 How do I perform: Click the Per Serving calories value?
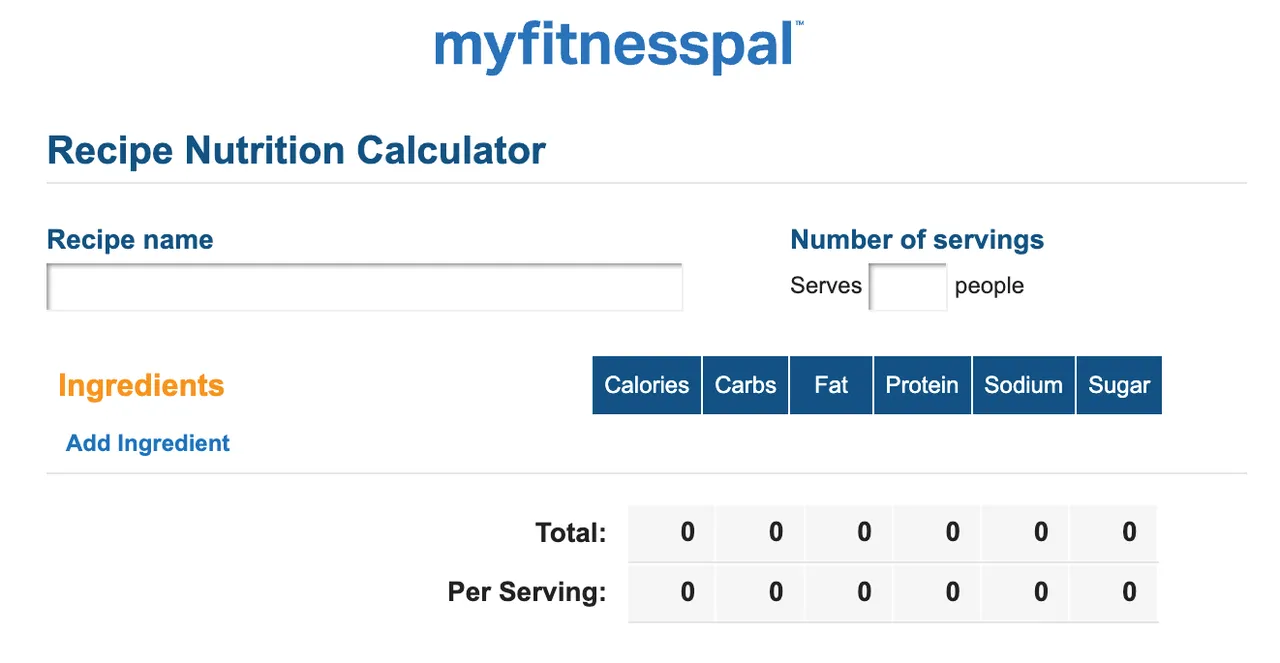point(688,592)
